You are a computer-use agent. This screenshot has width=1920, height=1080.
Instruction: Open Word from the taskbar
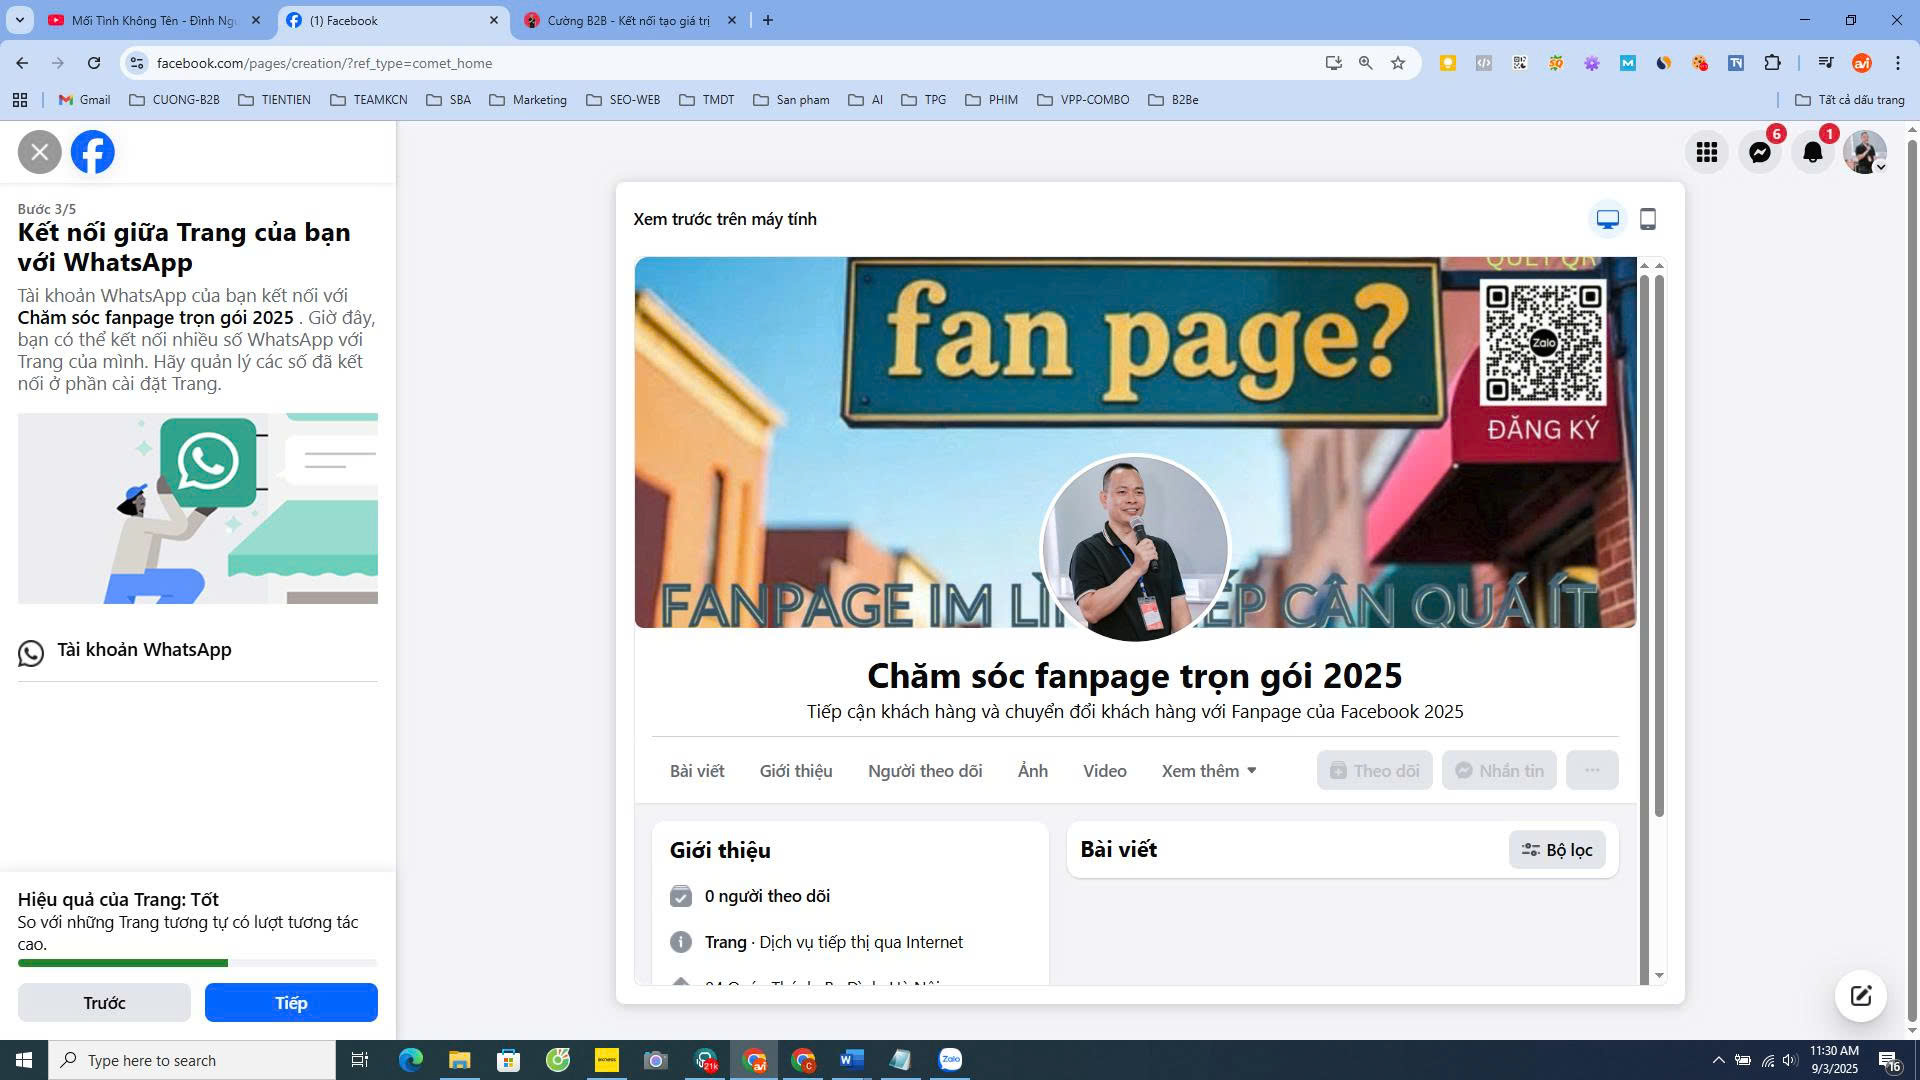pyautogui.click(x=852, y=1060)
